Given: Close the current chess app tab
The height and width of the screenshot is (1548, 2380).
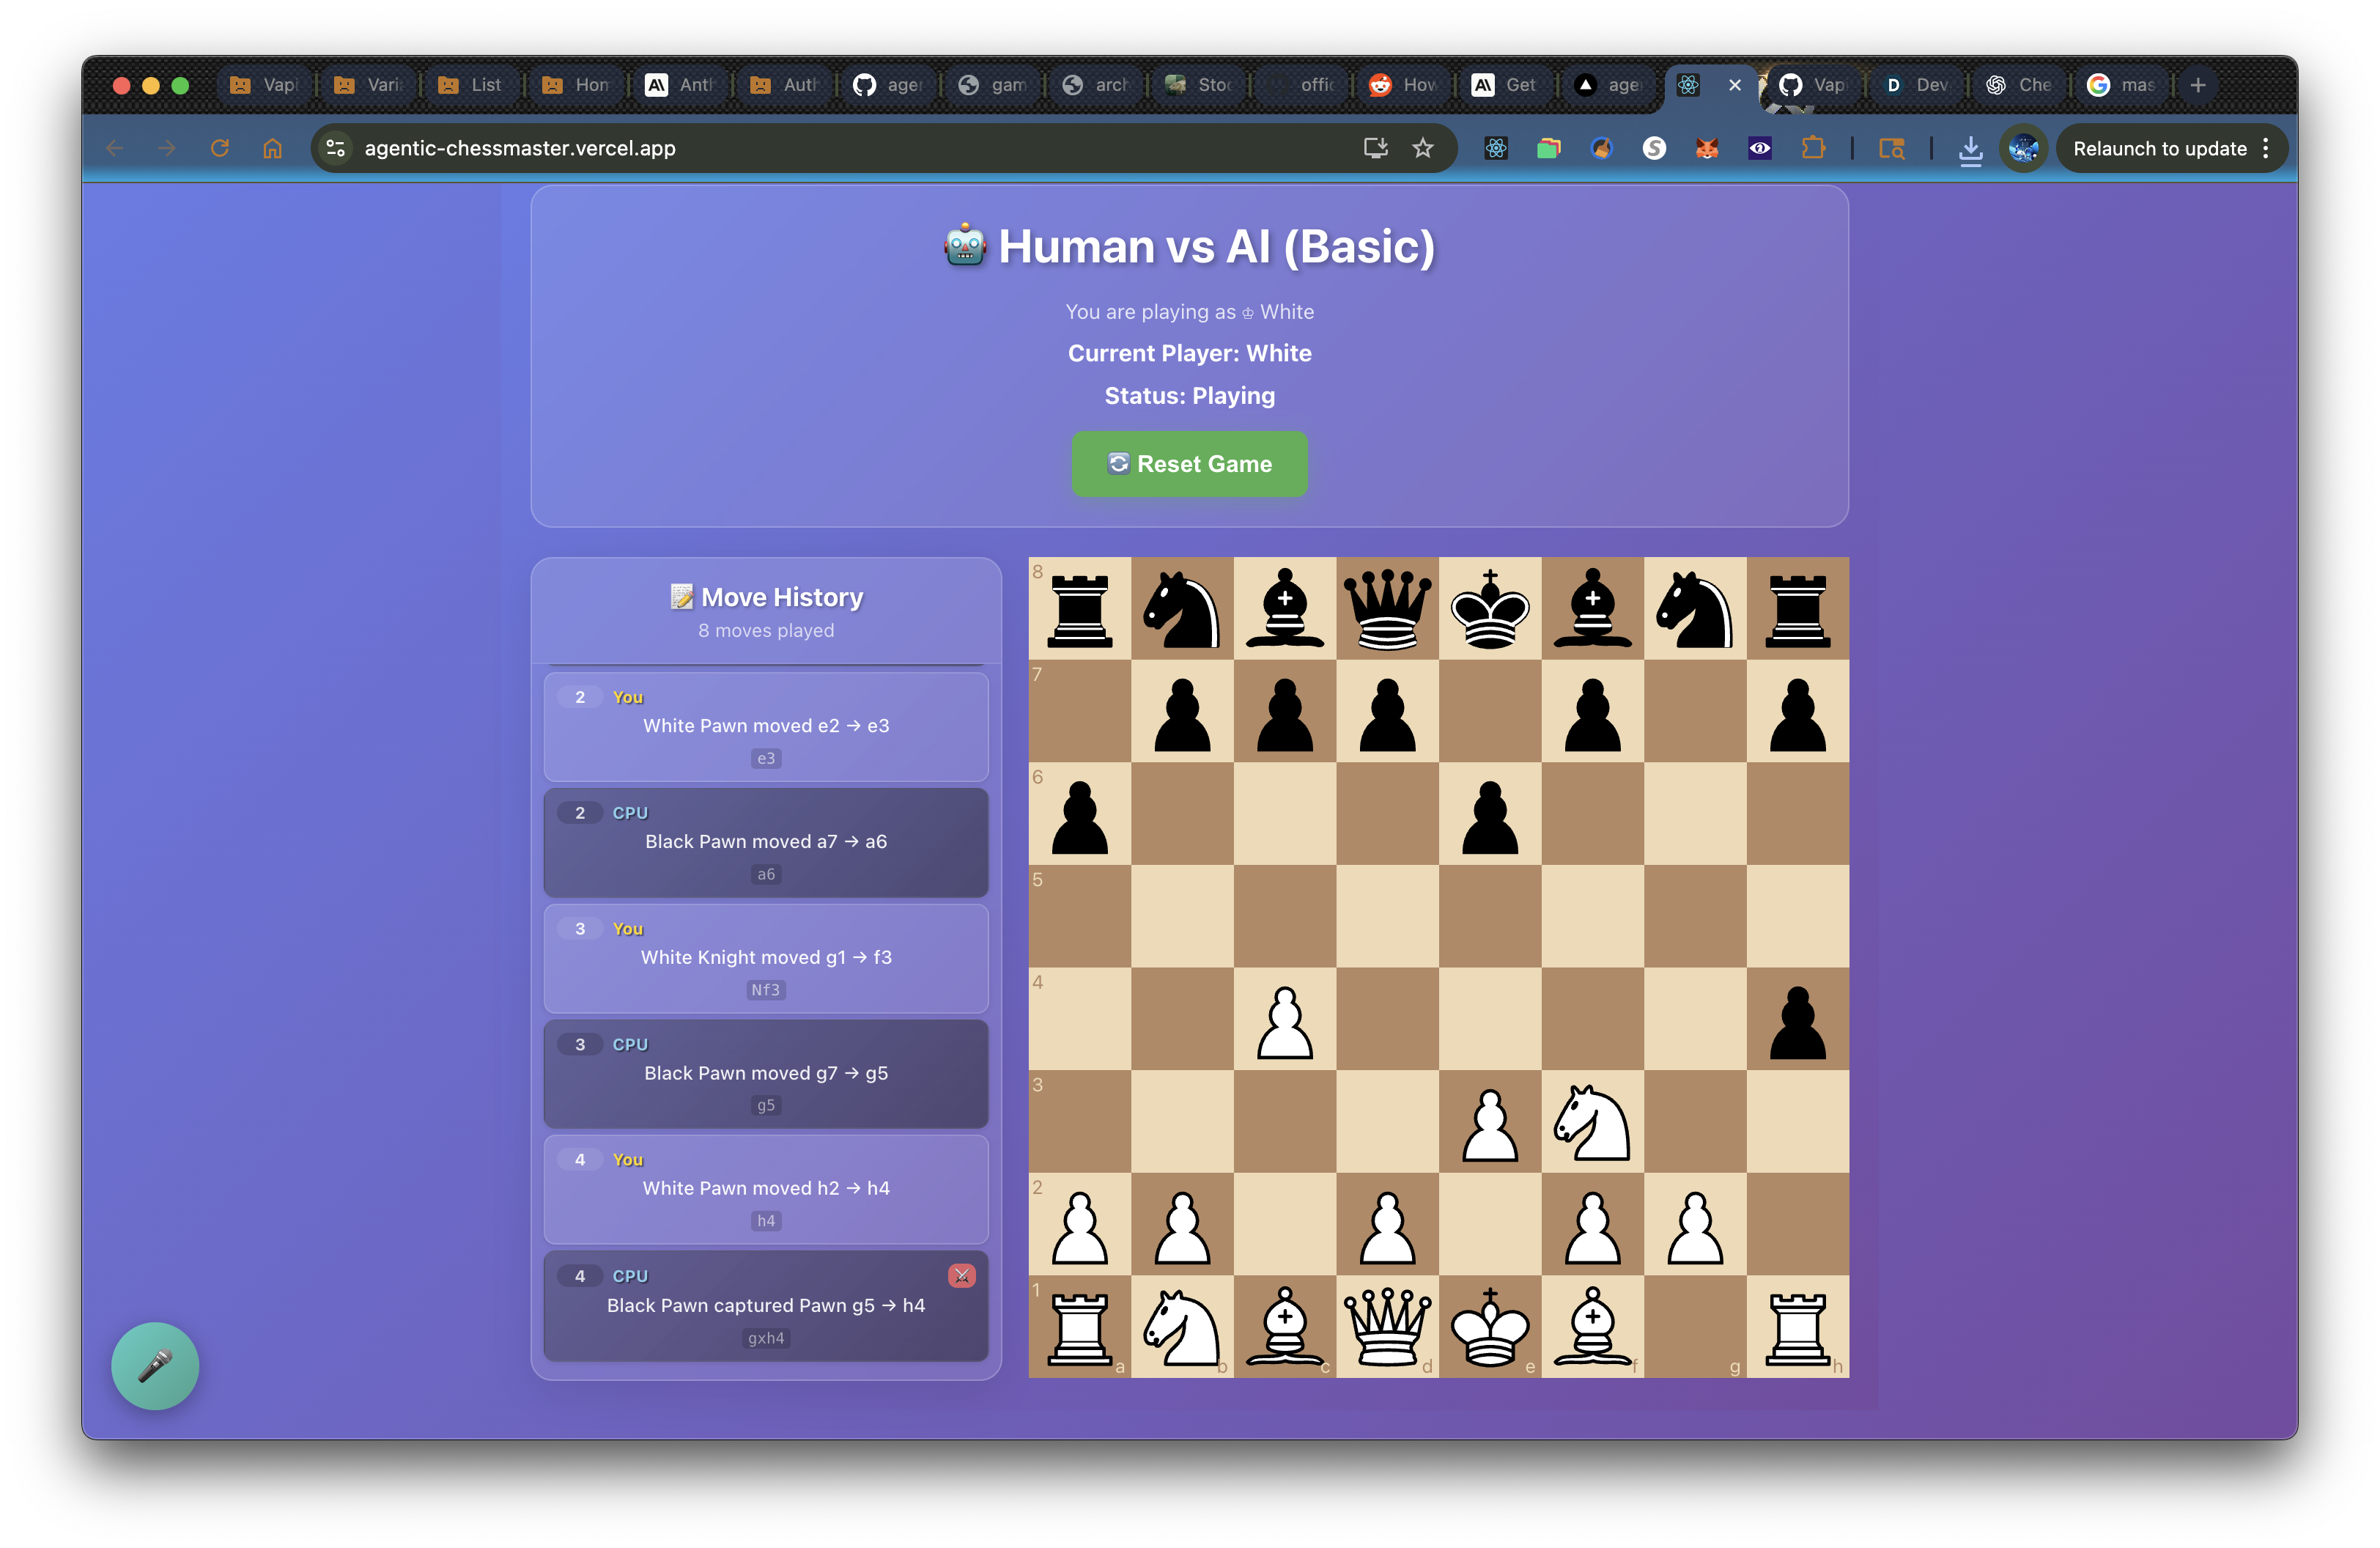Looking at the screenshot, I should point(1735,85).
